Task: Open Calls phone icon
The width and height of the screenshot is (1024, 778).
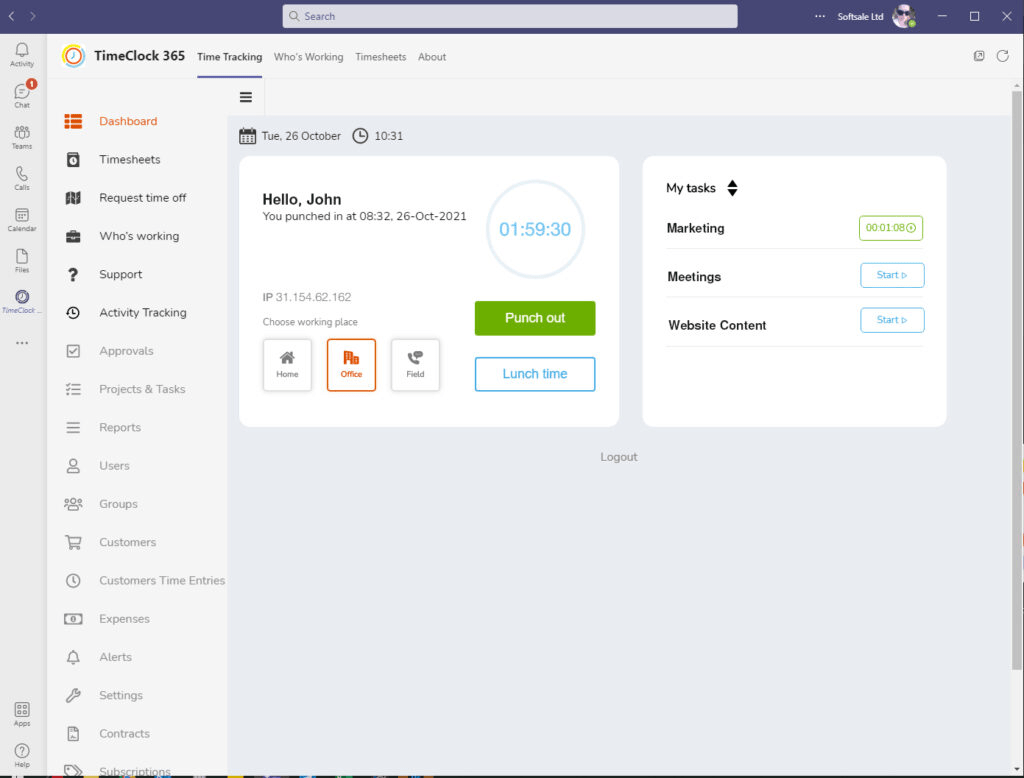Action: coord(22,178)
